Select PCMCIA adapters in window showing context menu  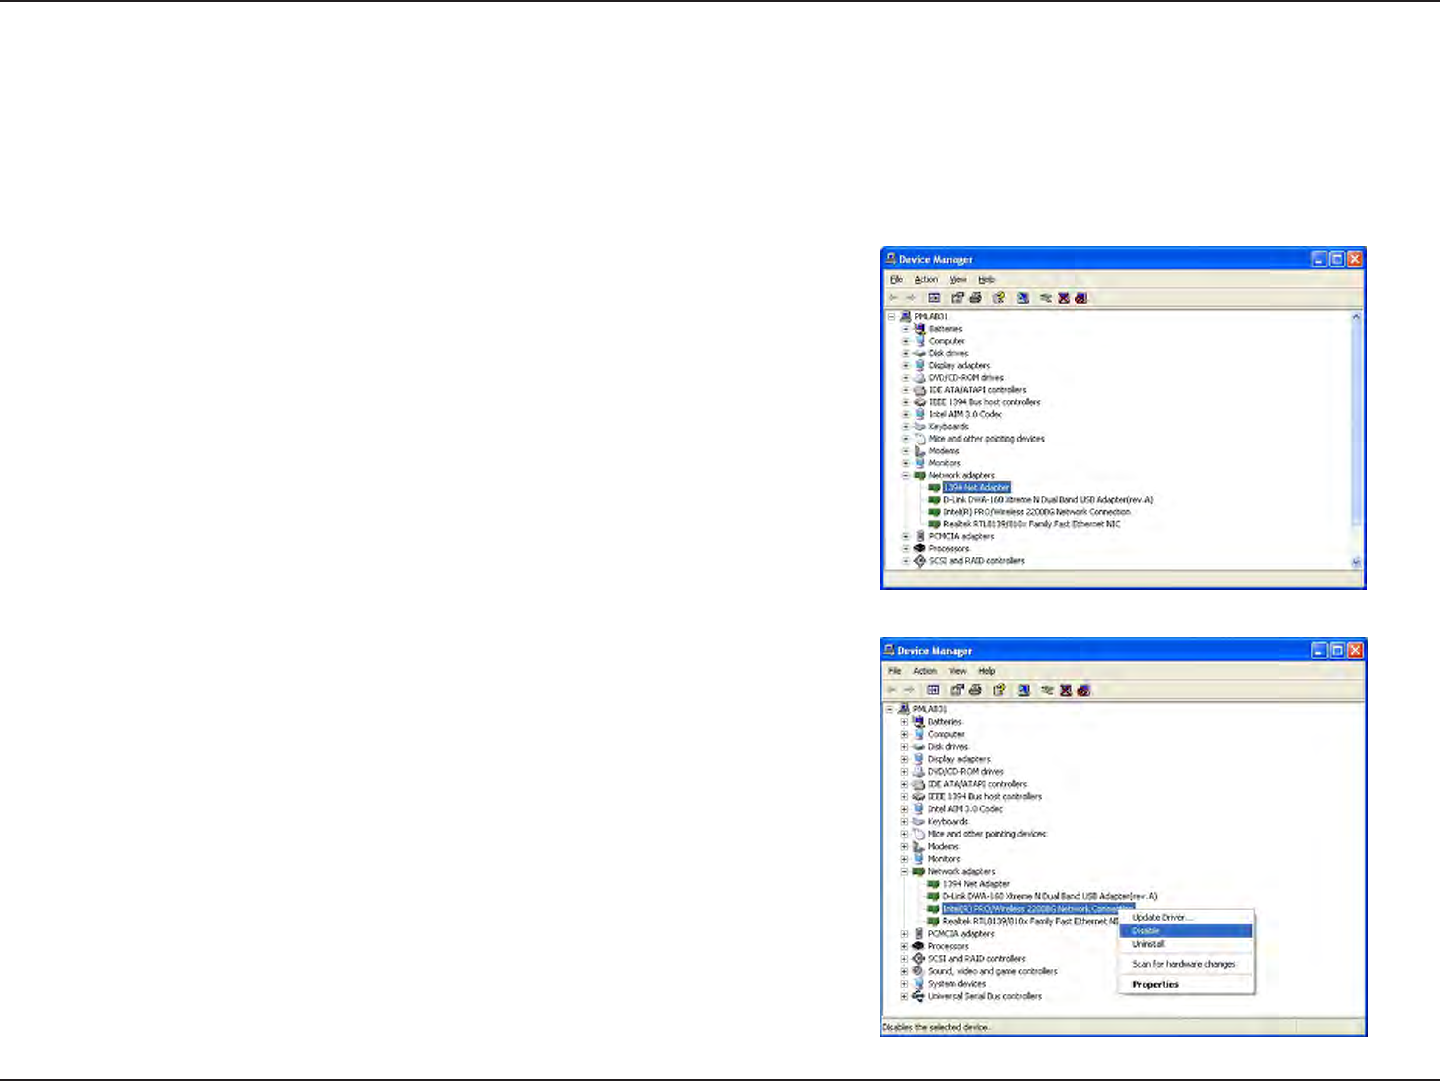960,934
